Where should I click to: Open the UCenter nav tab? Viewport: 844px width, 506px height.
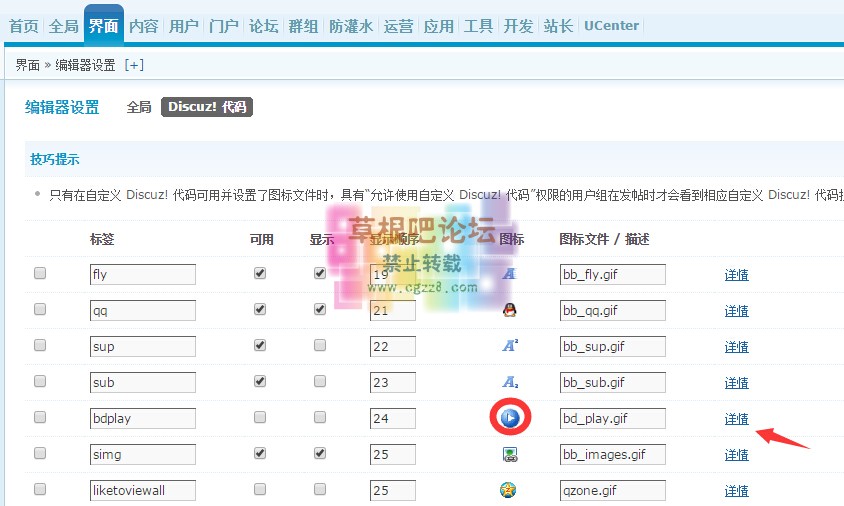point(611,26)
